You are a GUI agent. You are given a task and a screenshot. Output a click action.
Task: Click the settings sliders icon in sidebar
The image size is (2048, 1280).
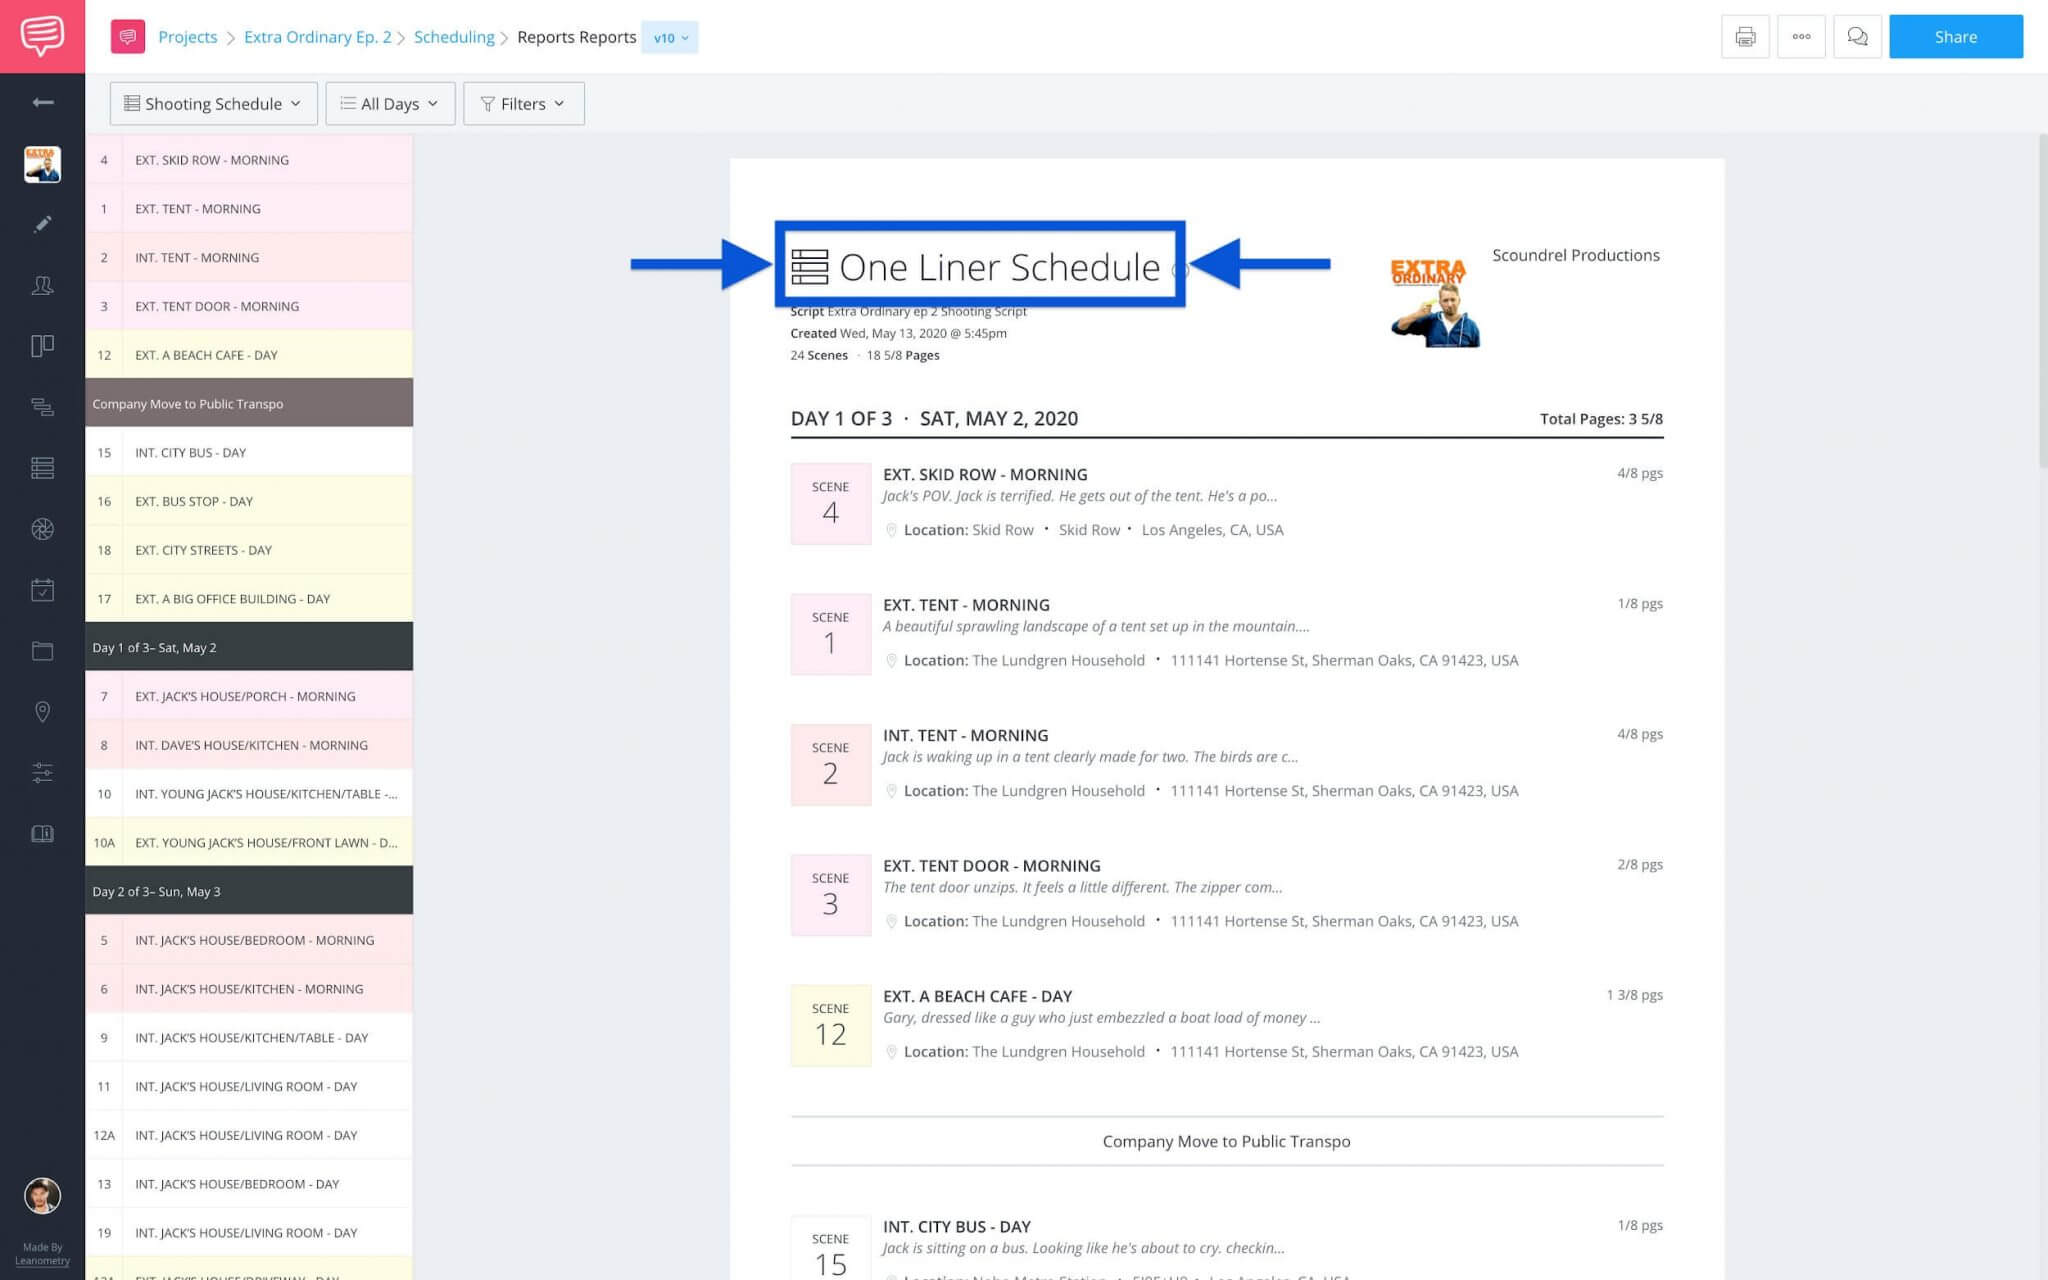click(42, 772)
